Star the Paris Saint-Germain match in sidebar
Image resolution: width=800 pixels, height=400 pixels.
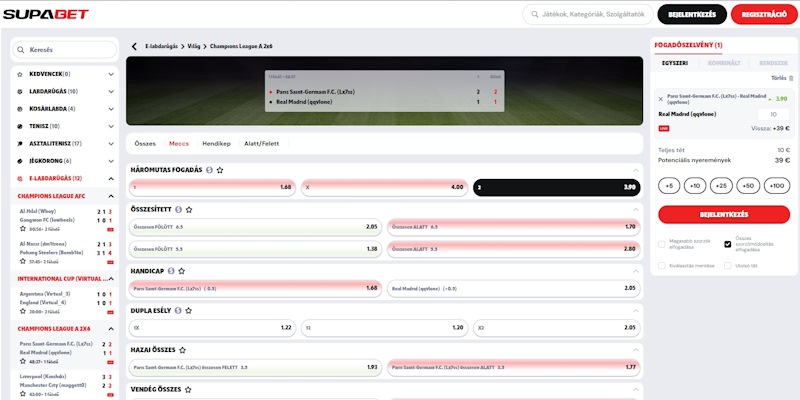pyautogui.click(x=22, y=361)
